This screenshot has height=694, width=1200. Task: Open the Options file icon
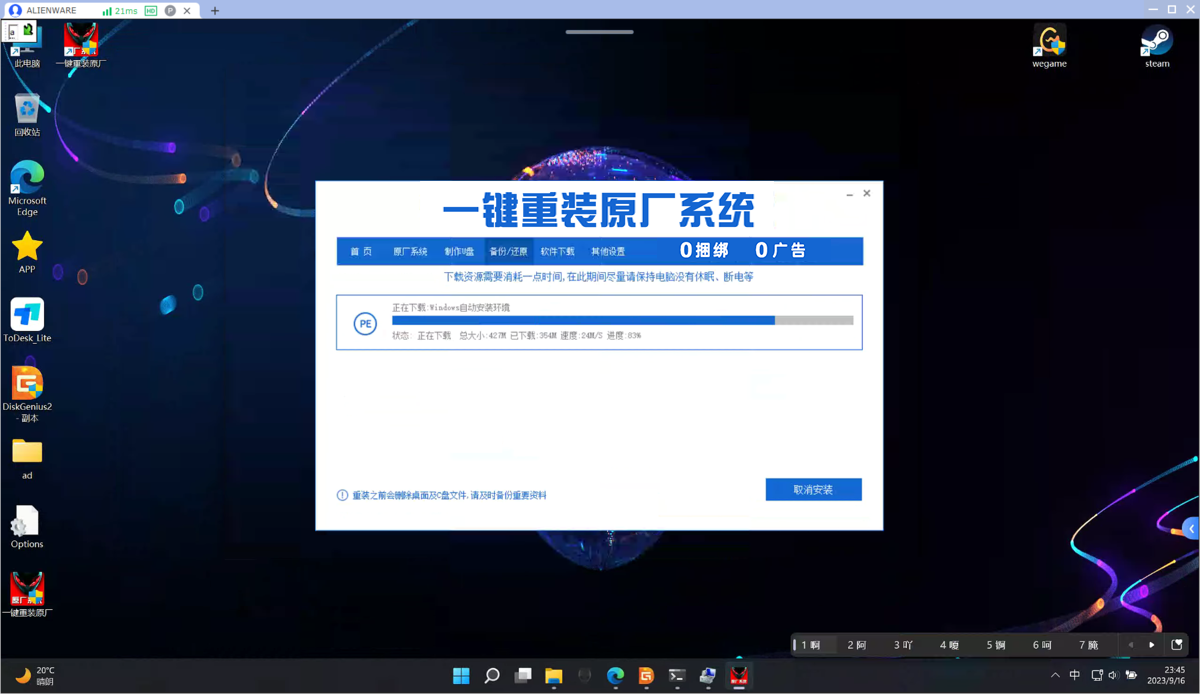[x=27, y=527]
